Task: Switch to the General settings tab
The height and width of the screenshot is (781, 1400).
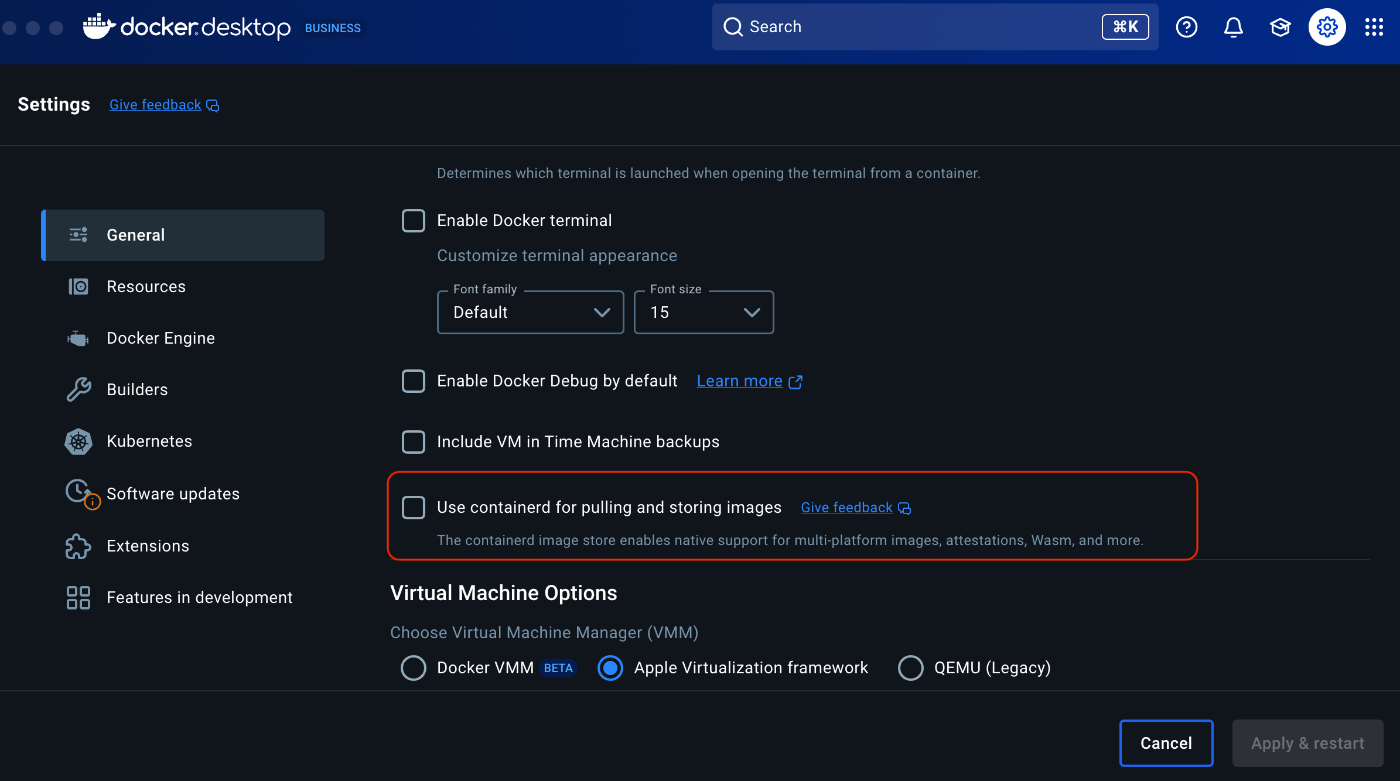Action: click(183, 235)
